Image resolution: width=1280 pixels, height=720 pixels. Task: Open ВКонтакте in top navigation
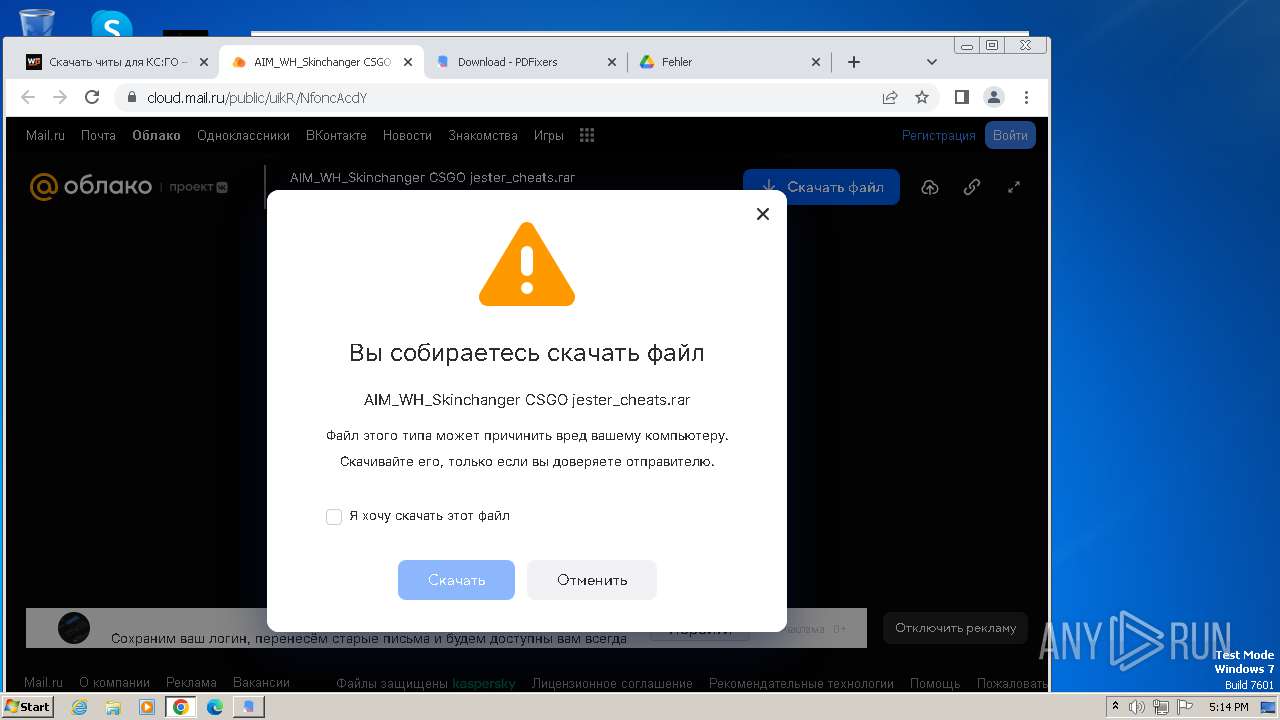coord(336,135)
